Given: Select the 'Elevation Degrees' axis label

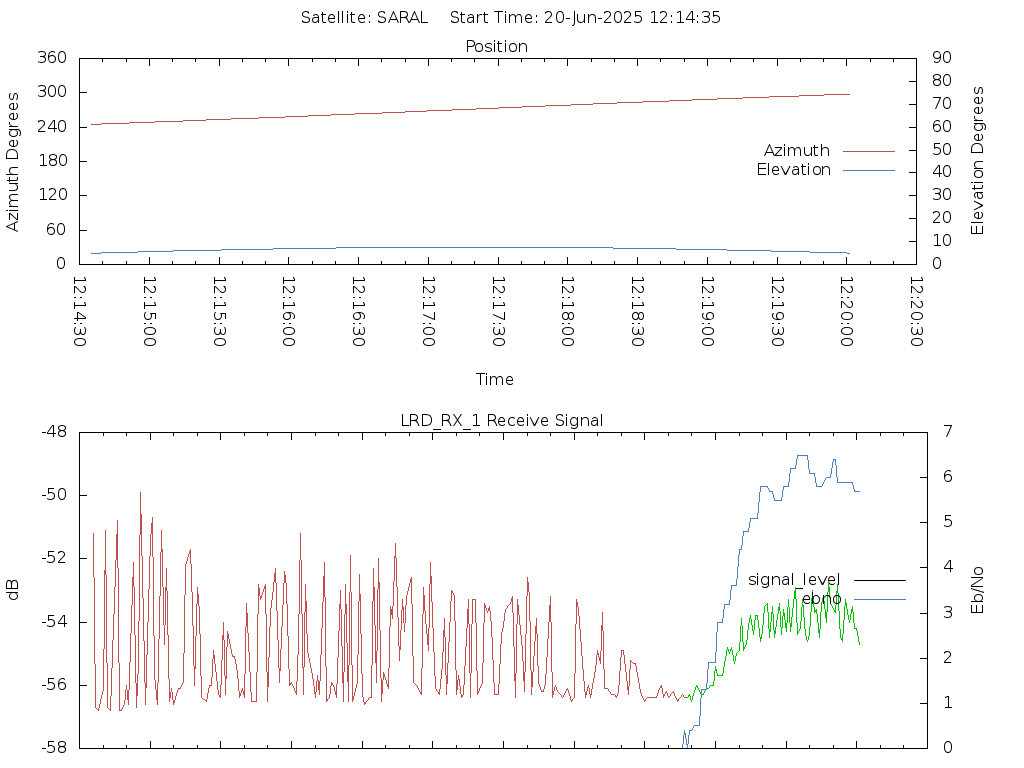Looking at the screenshot, I should [x=977, y=161].
